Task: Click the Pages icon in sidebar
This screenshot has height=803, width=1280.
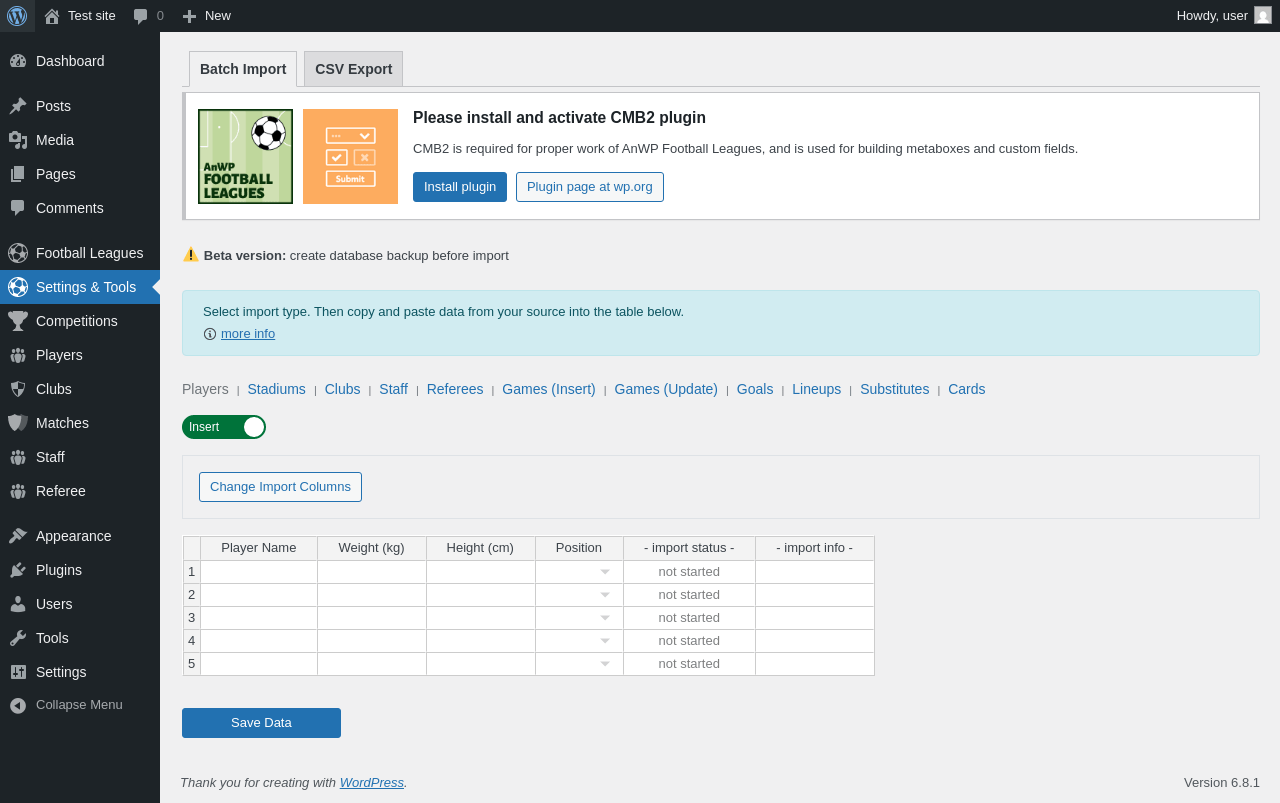Action: [18, 174]
